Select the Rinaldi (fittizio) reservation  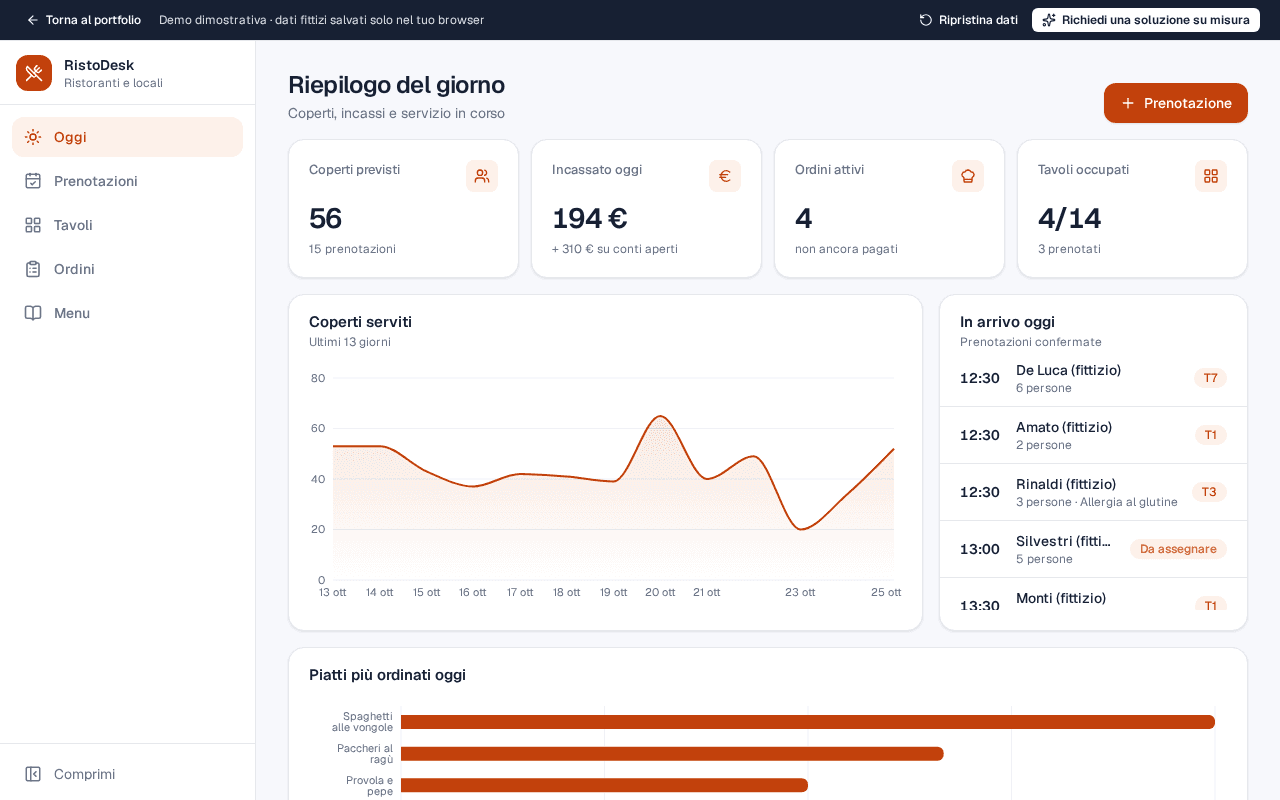[1093, 492]
